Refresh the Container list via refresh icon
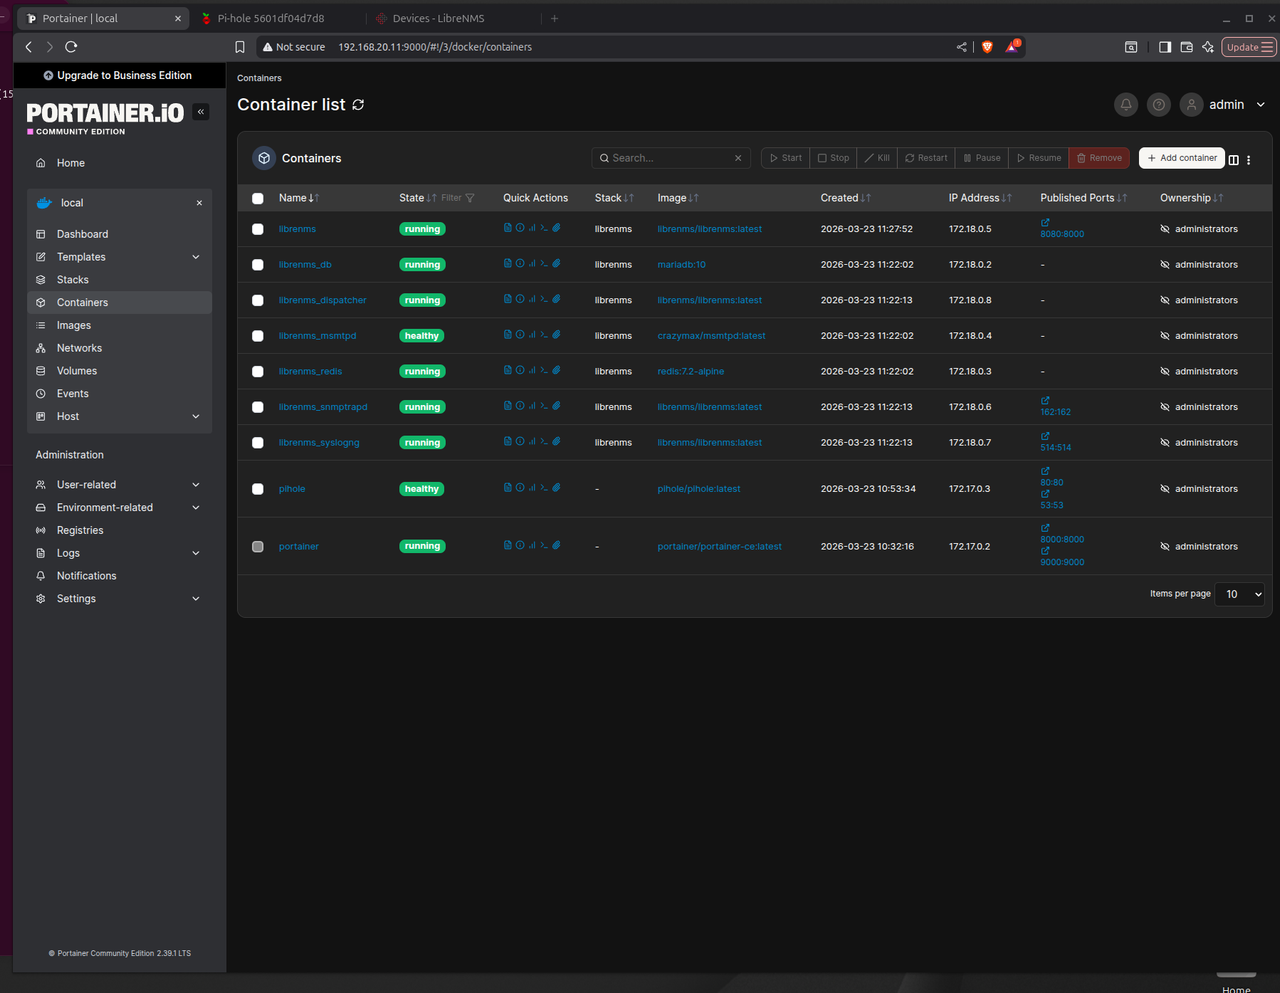This screenshot has height=993, width=1280. click(358, 104)
